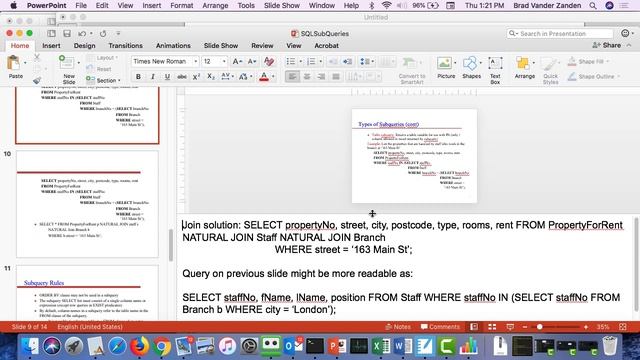Toggle Normal view button in status bar

click(x=474, y=327)
